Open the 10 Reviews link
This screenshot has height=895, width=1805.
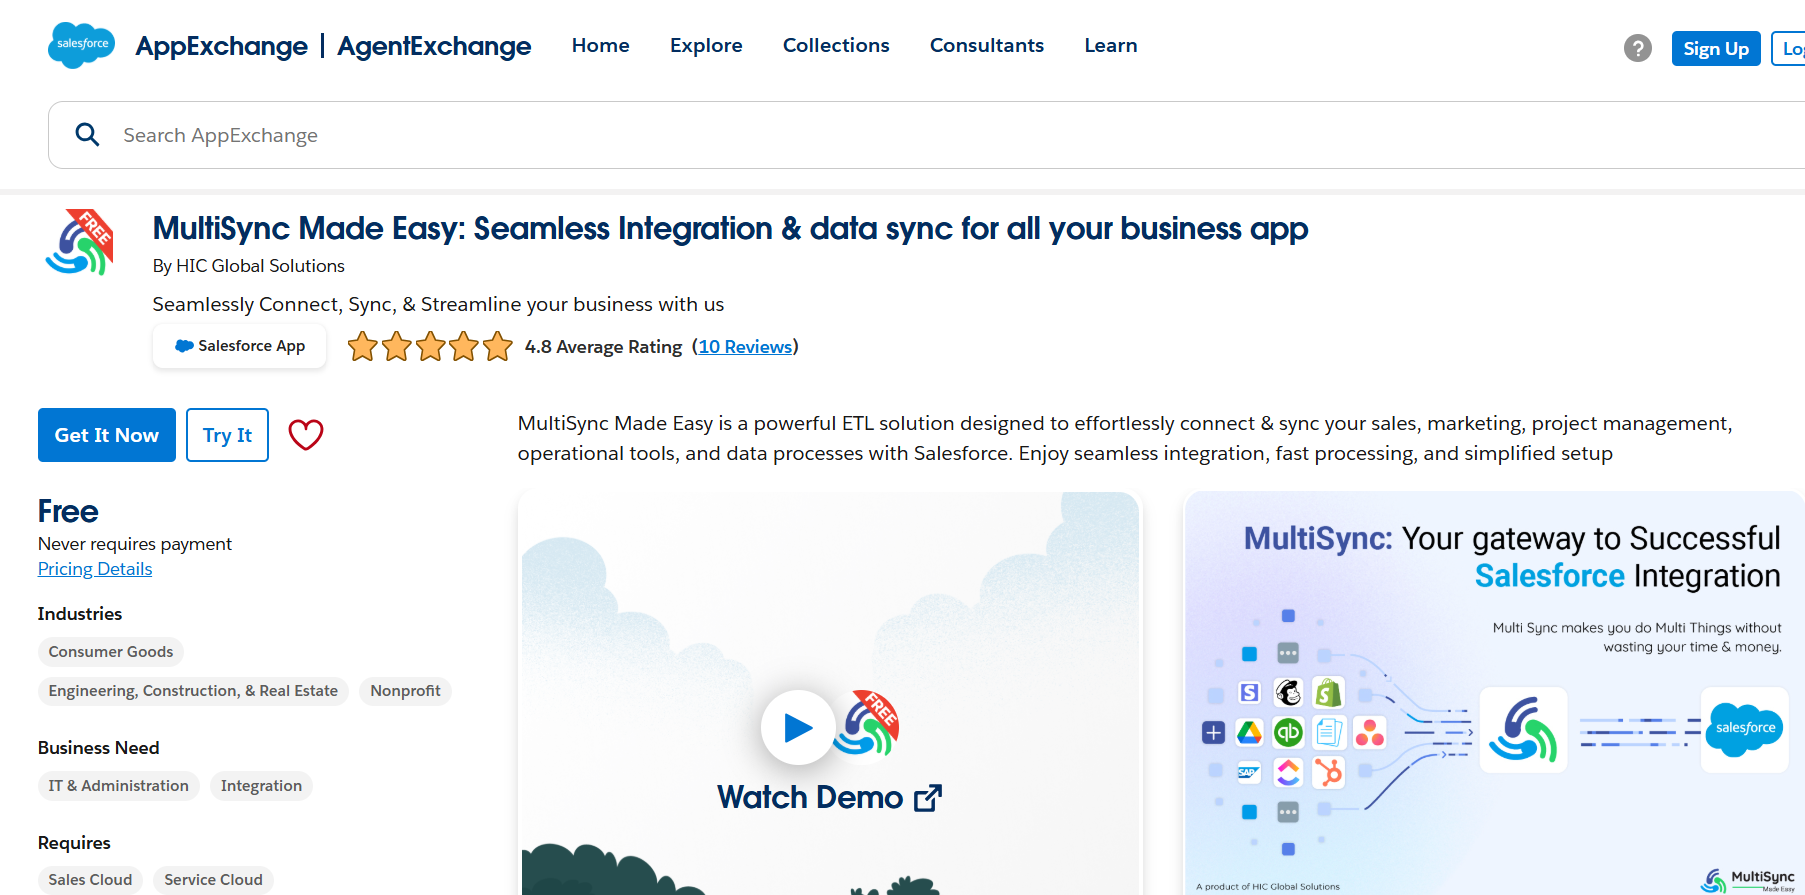[745, 347]
